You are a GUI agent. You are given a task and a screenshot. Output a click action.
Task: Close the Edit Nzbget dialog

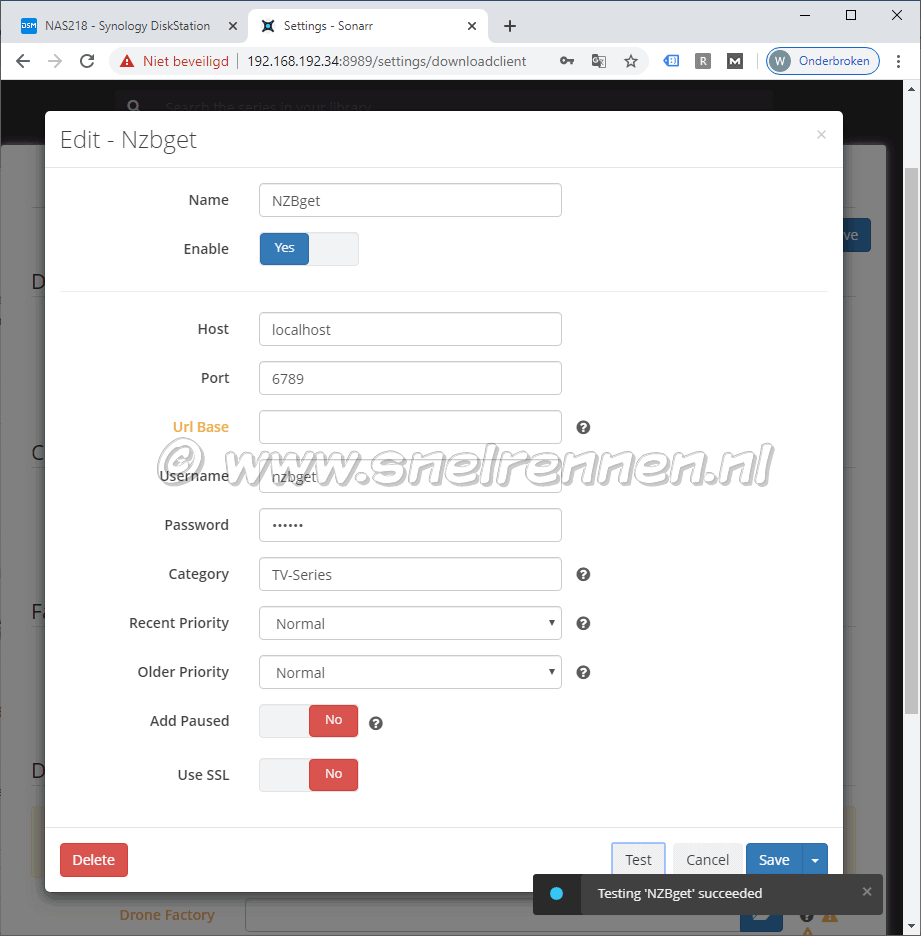tap(821, 134)
